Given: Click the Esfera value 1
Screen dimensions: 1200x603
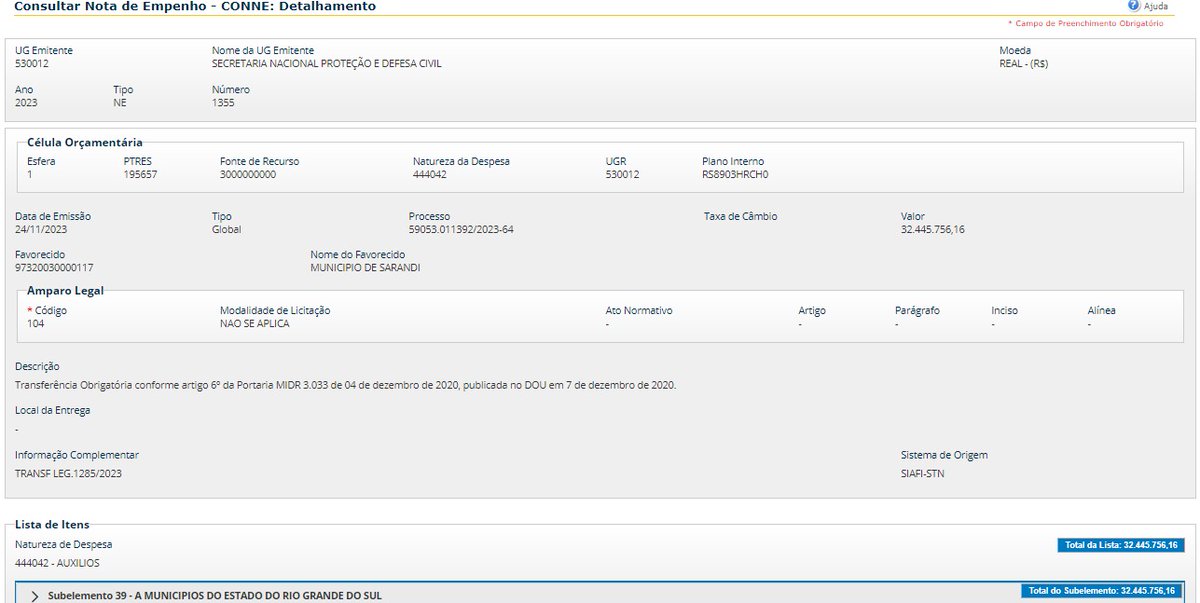Looking at the screenshot, I should click(30, 175).
